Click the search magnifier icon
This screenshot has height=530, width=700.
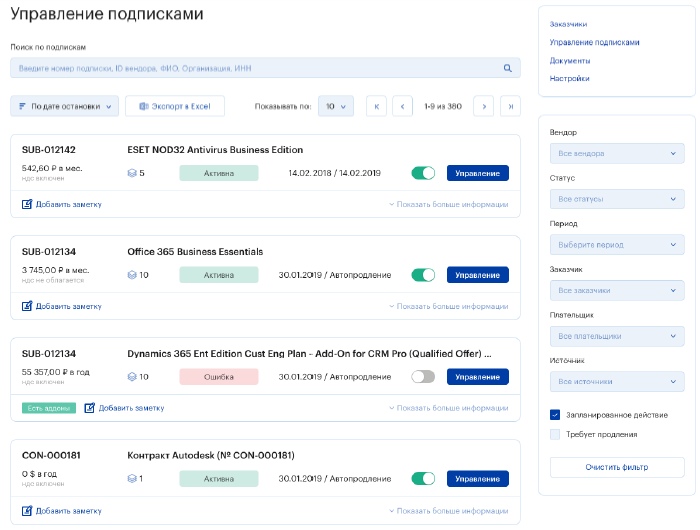[x=507, y=68]
